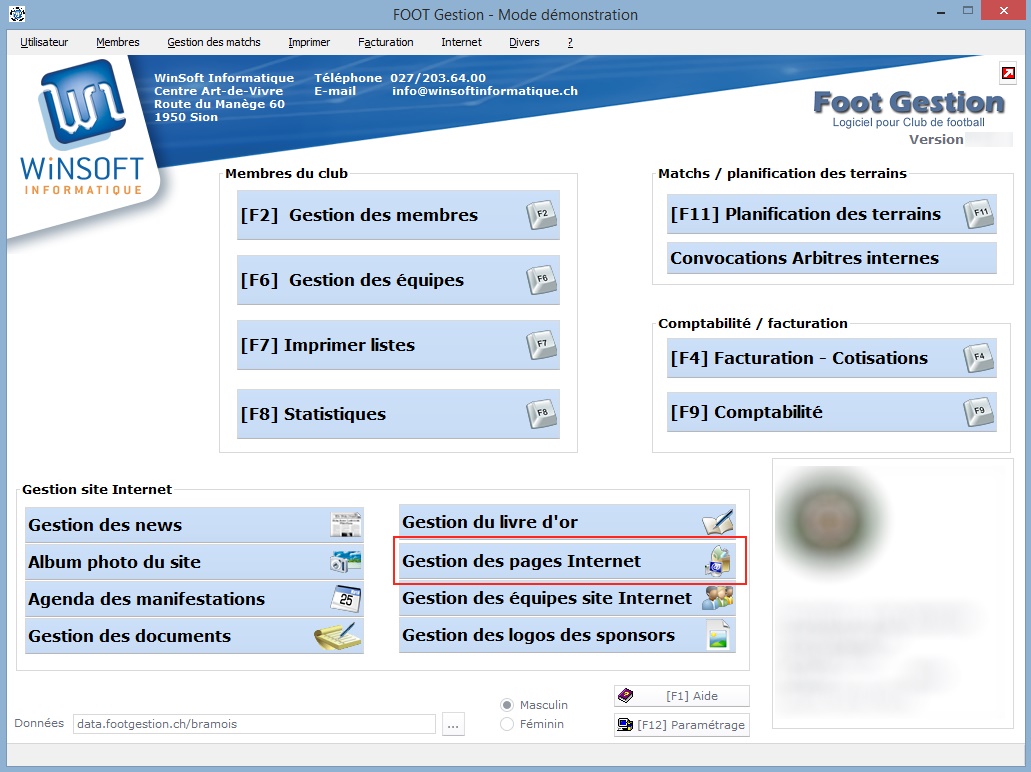Open the question mark help menu
Viewport: 1031px width, 772px height.
coord(570,42)
